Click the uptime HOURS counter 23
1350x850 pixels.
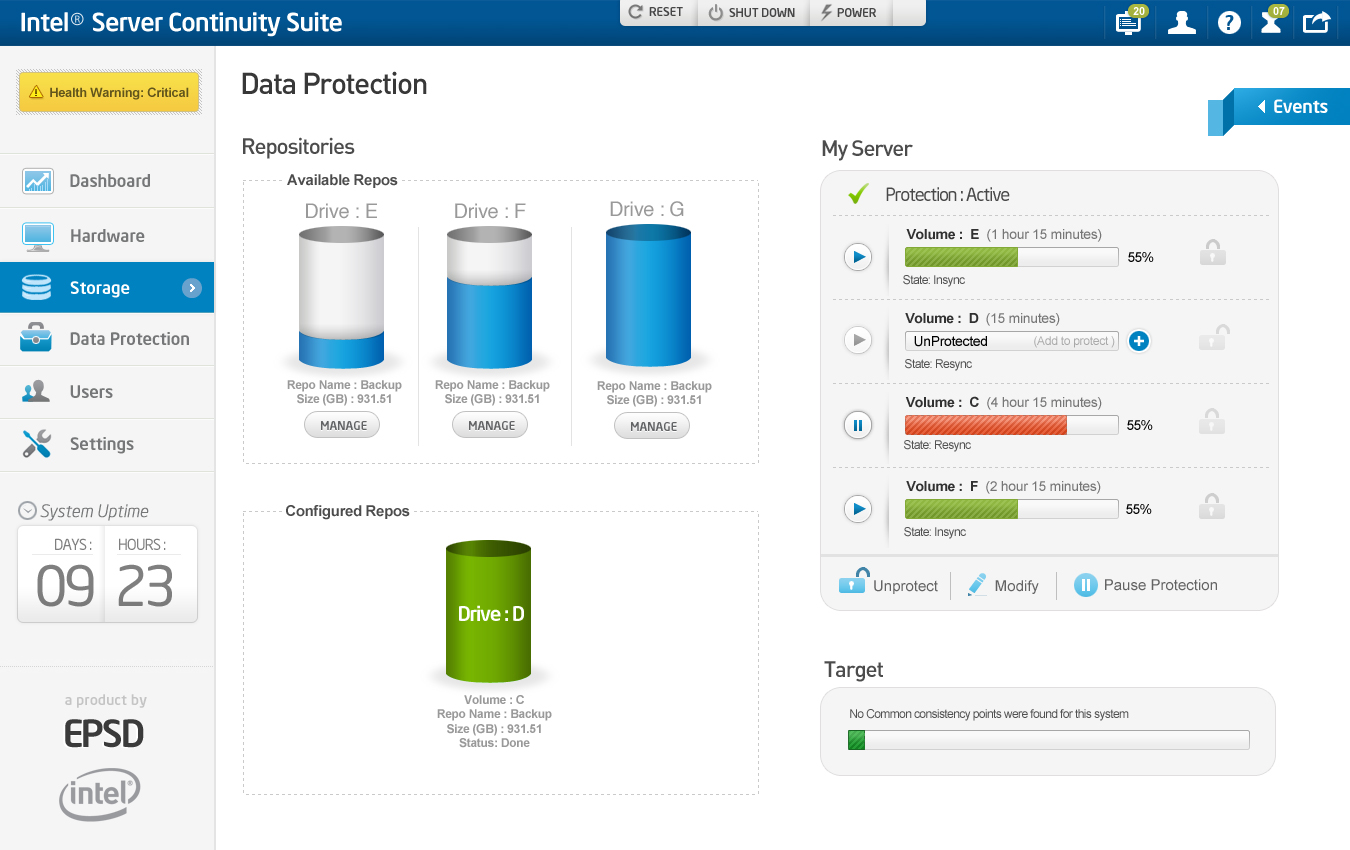145,586
